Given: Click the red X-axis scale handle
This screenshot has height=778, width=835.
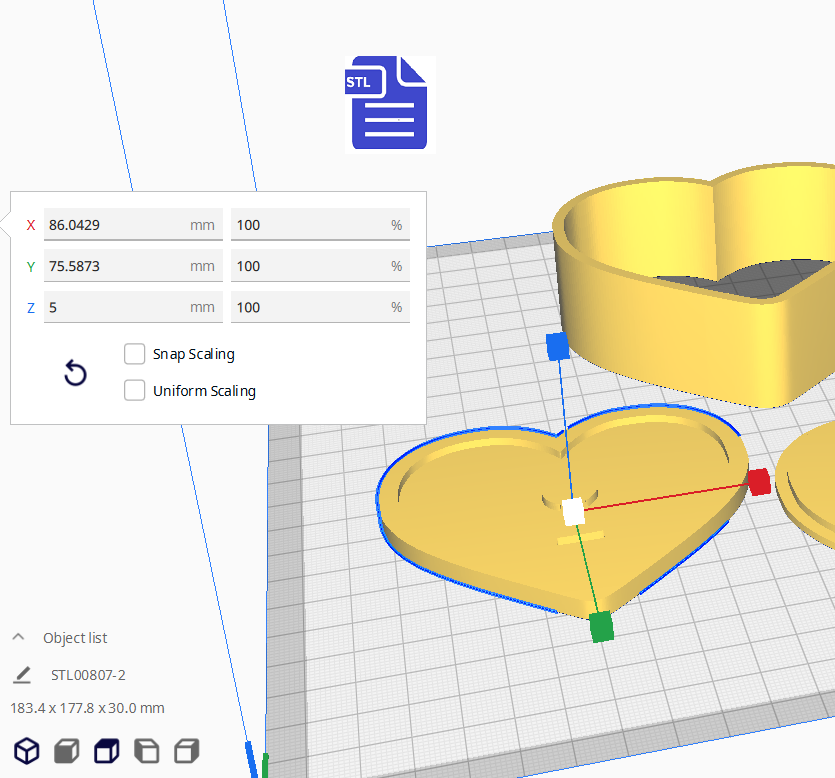Looking at the screenshot, I should click(759, 481).
